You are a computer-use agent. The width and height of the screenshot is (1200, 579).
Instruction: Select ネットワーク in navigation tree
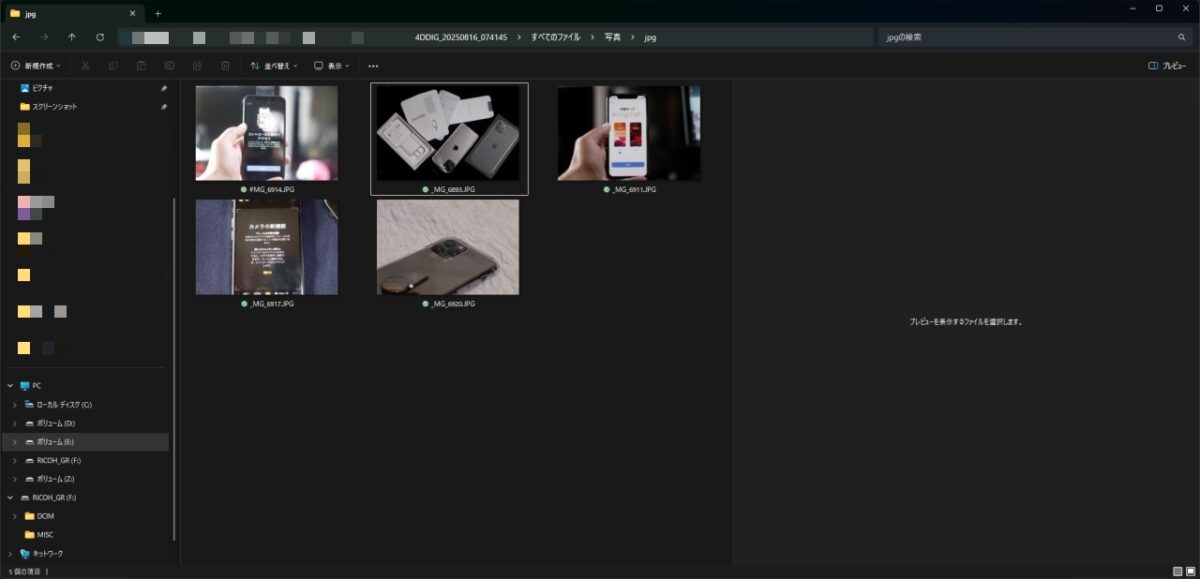47,553
